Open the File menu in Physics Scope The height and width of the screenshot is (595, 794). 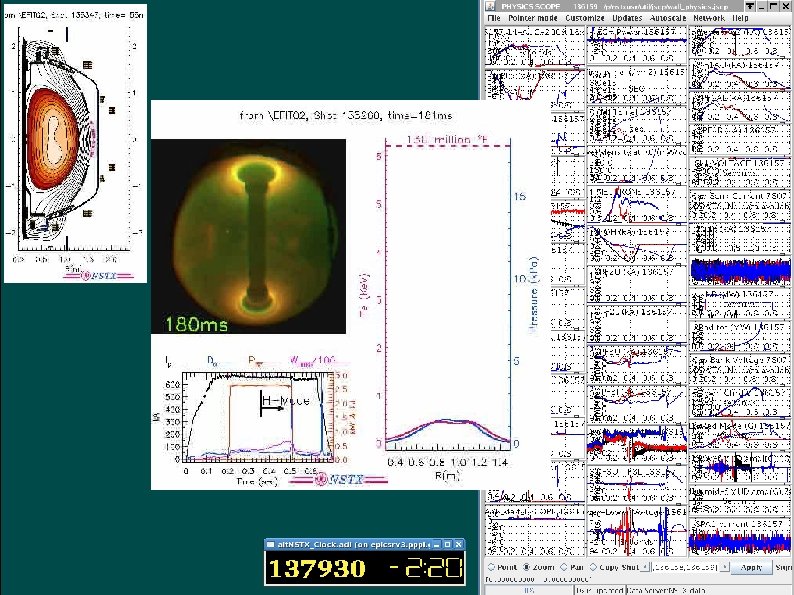pyautogui.click(x=494, y=18)
